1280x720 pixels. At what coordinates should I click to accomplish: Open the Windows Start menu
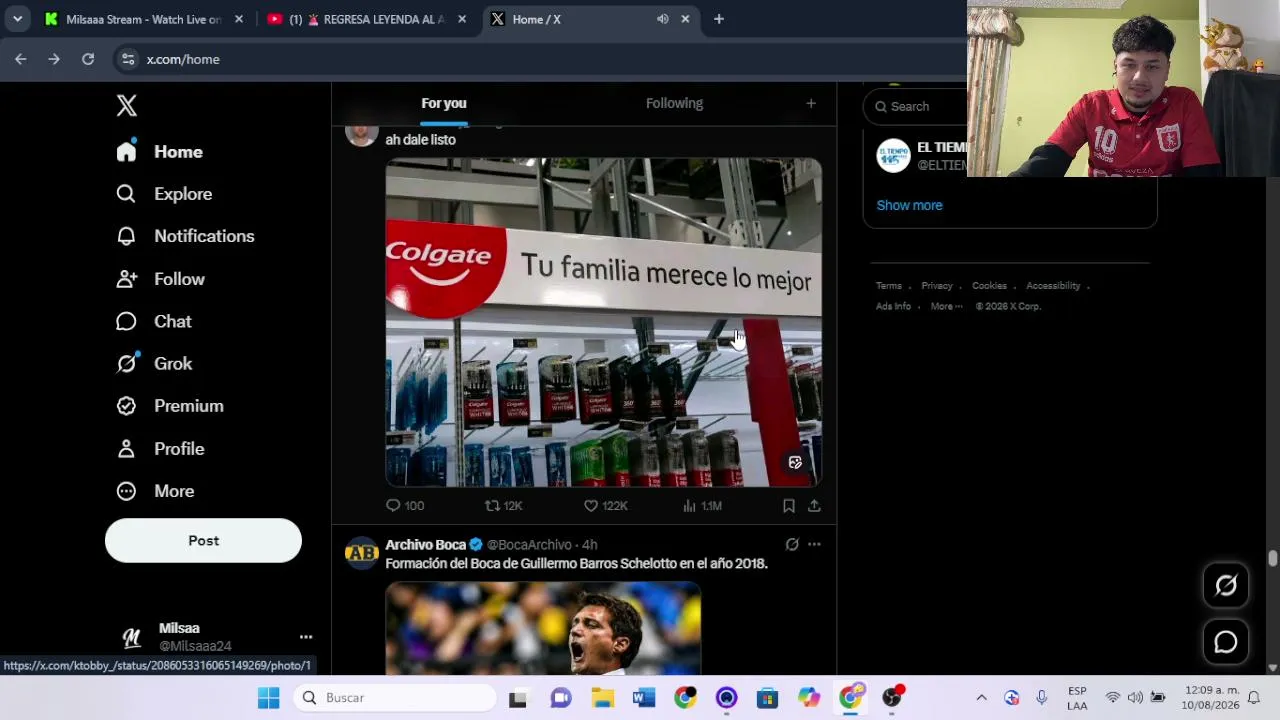pos(269,698)
